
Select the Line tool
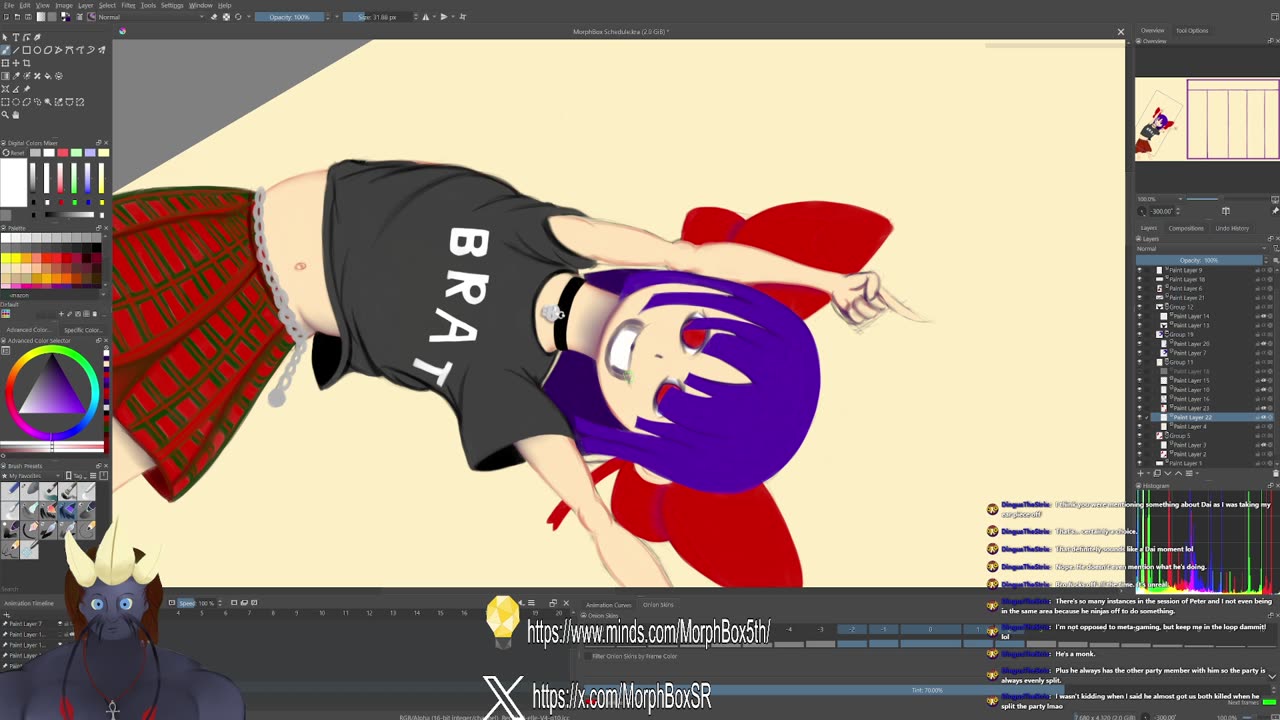[16, 50]
